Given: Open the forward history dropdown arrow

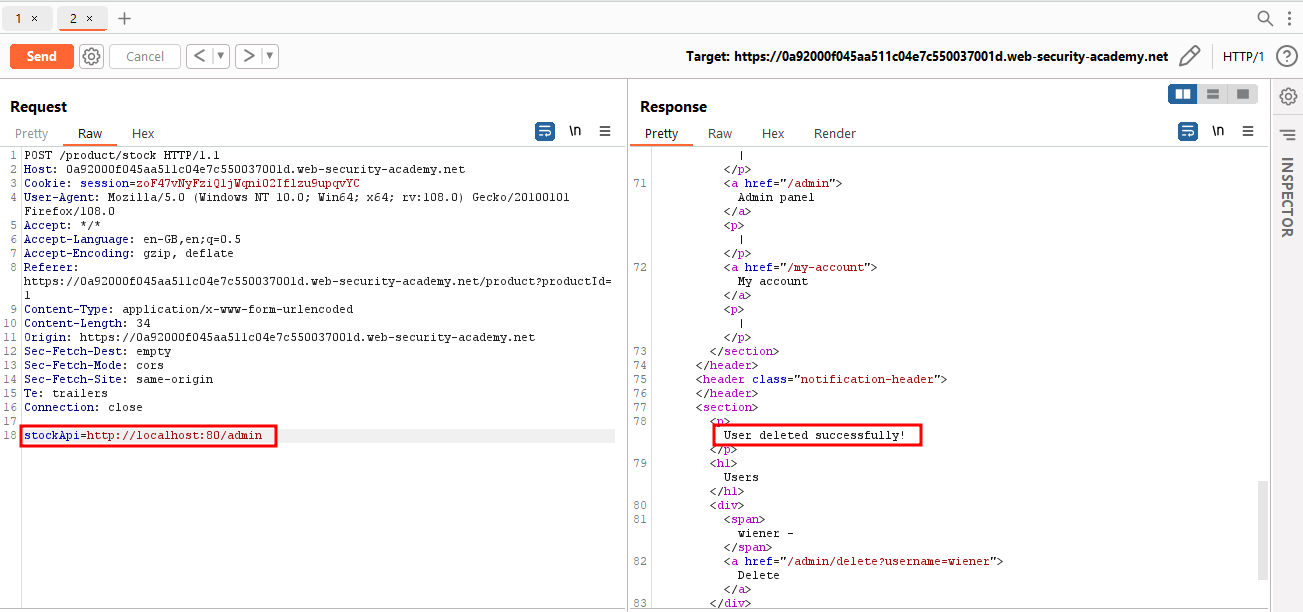Looking at the screenshot, I should [270, 57].
